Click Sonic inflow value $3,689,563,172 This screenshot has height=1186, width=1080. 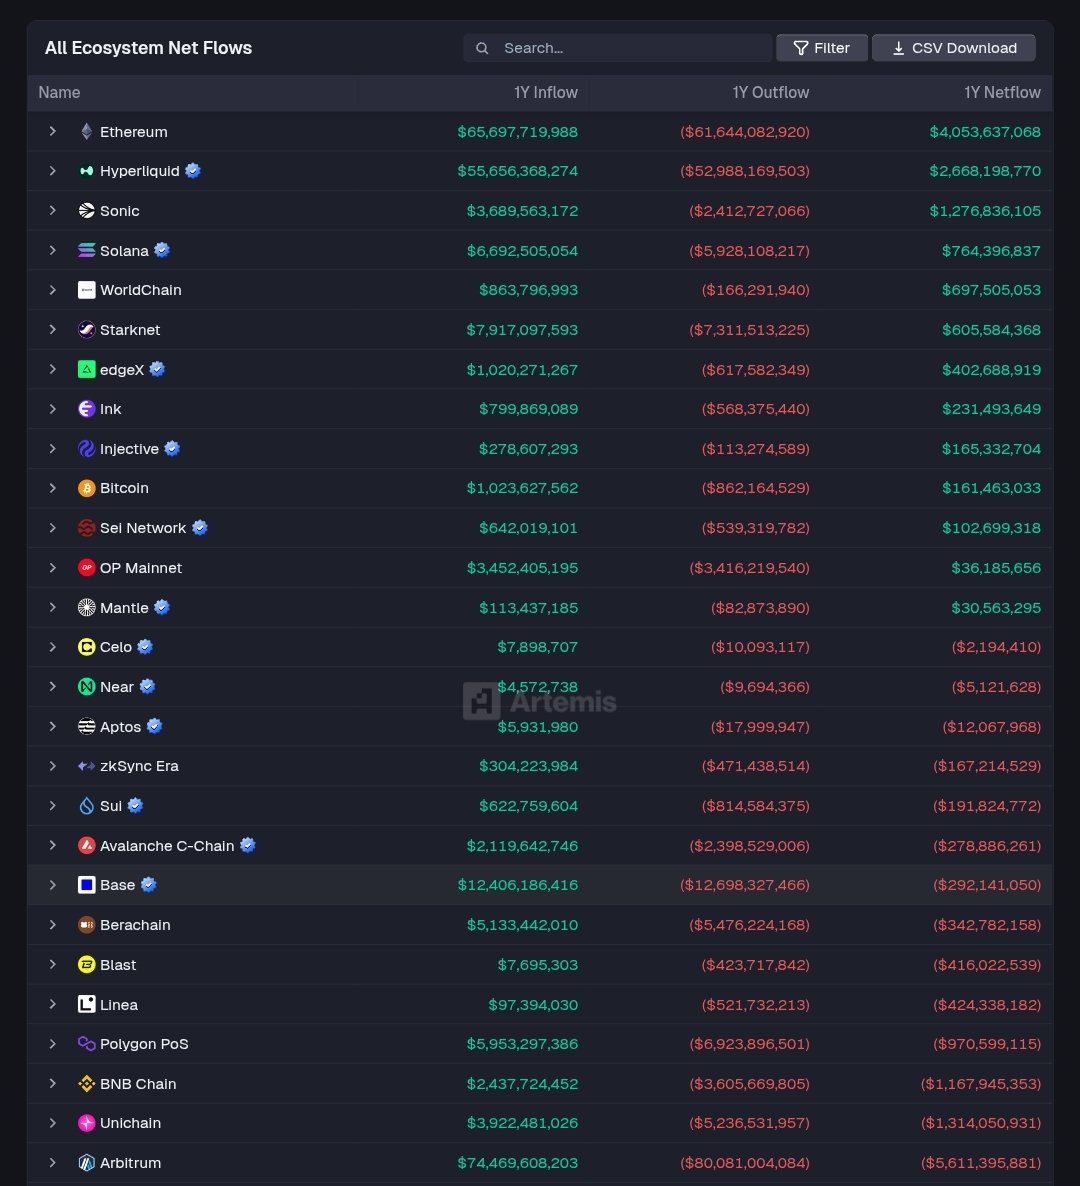pyautogui.click(x=522, y=210)
